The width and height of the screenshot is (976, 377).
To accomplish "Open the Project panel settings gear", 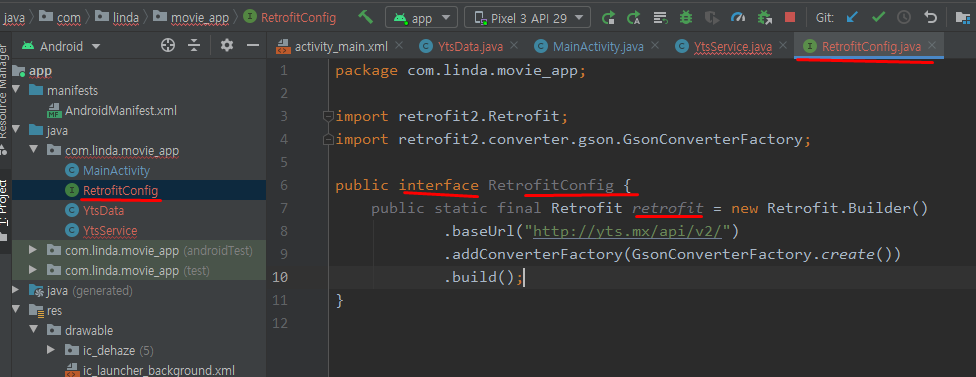I will pyautogui.click(x=227, y=45).
